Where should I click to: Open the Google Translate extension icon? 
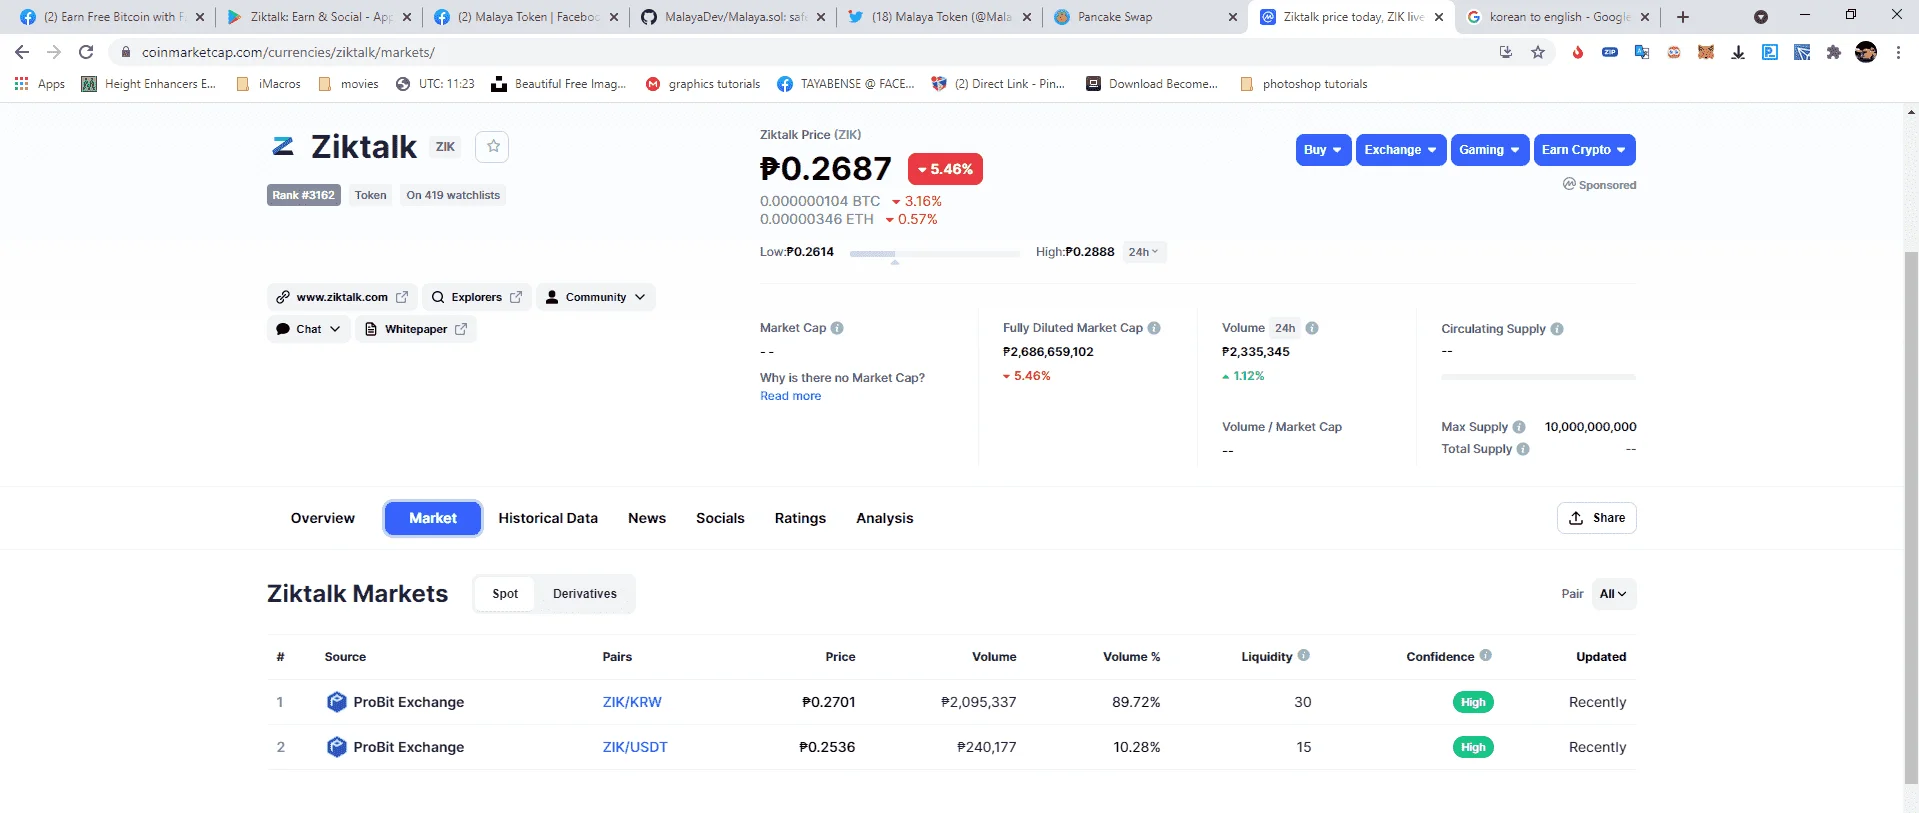pos(1642,52)
